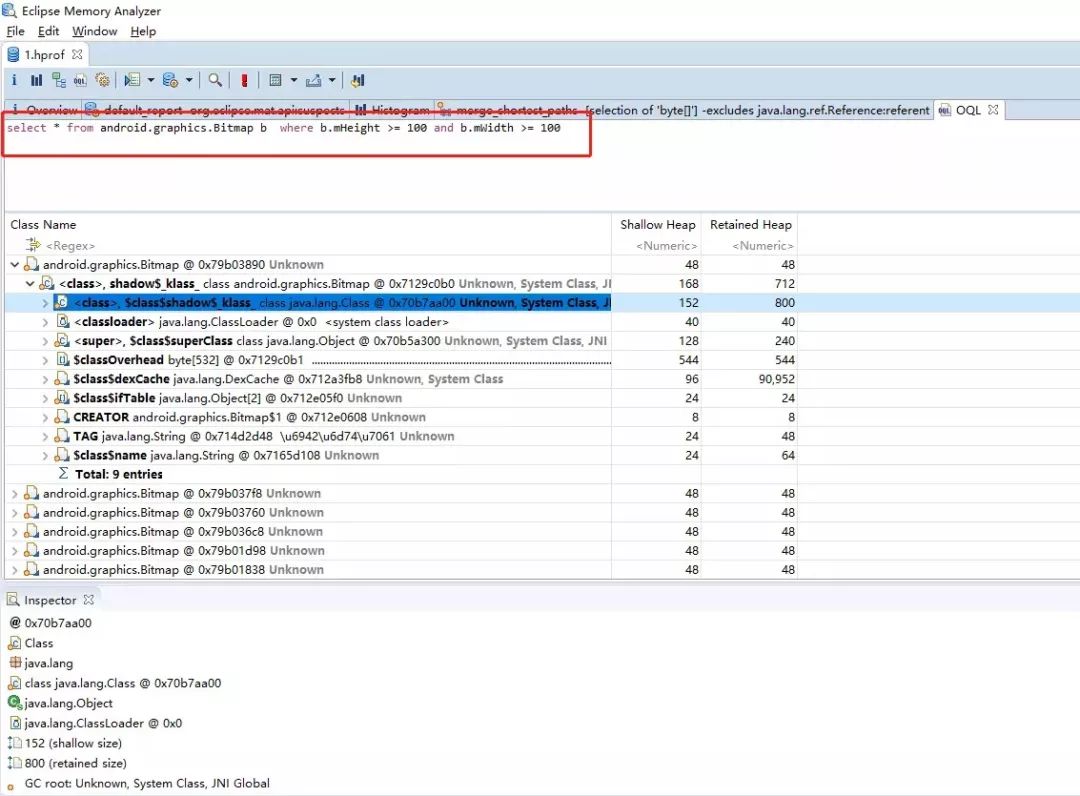Click the 1.hprof database file icon
The height and width of the screenshot is (796, 1080).
tap(12, 54)
